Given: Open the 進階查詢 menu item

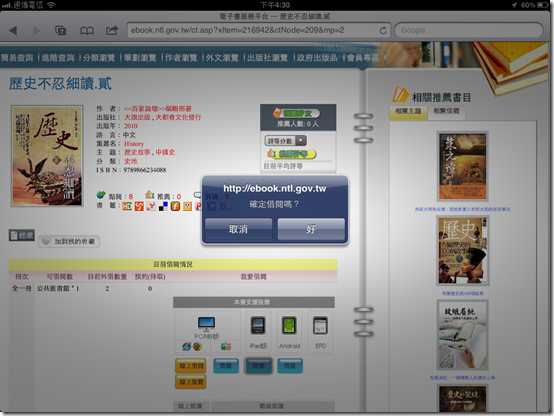Looking at the screenshot, I should point(58,57).
